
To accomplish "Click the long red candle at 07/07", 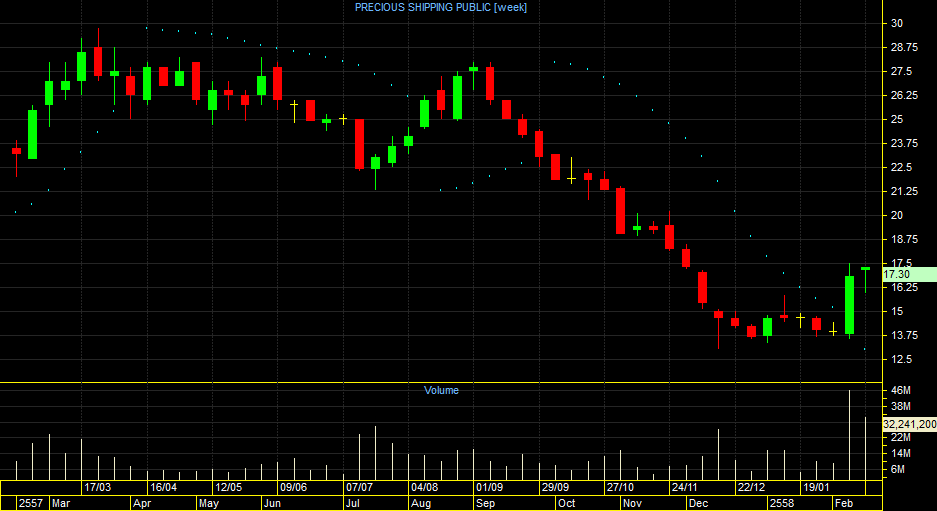I will pyautogui.click(x=359, y=145).
